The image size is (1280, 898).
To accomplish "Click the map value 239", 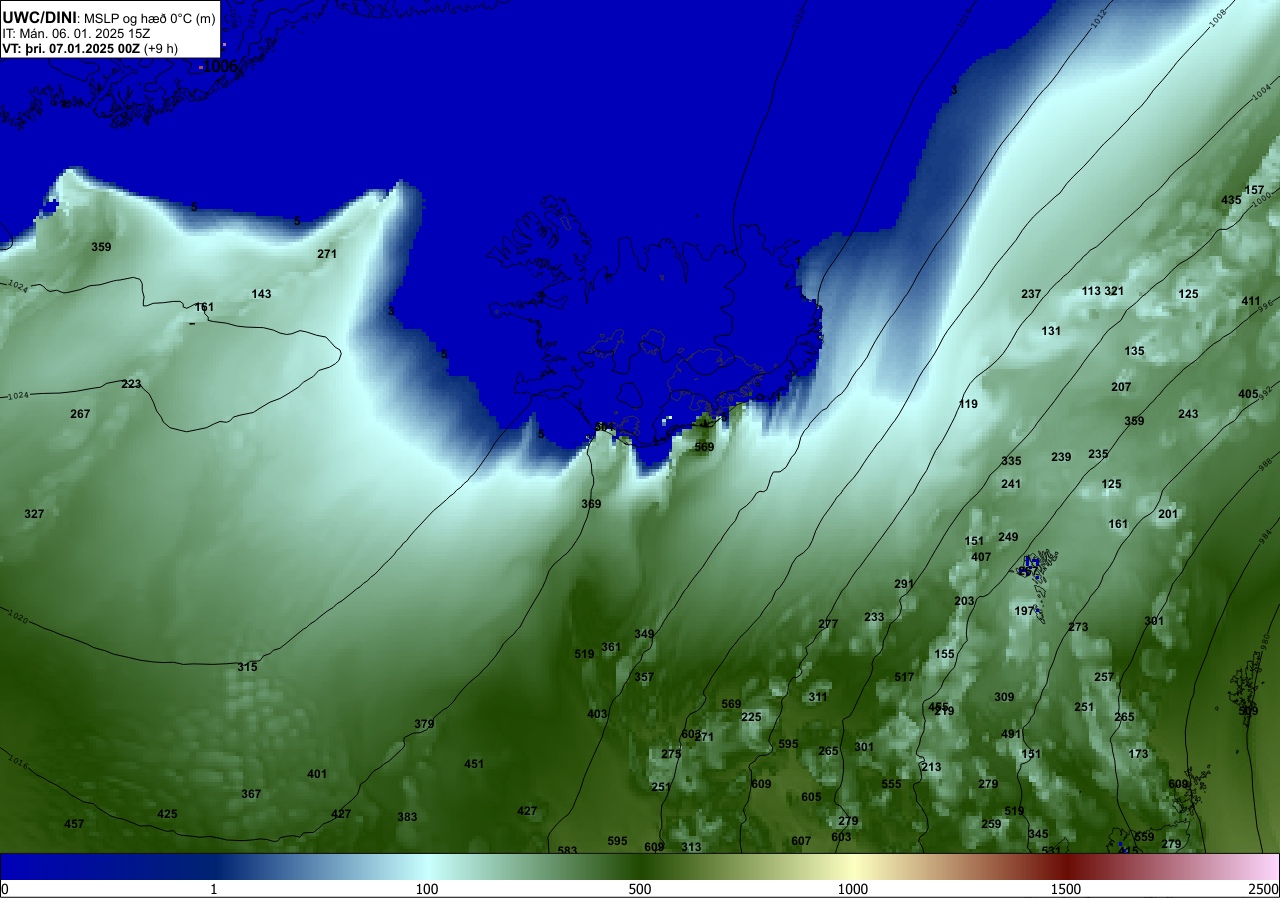I will pos(1061,457).
